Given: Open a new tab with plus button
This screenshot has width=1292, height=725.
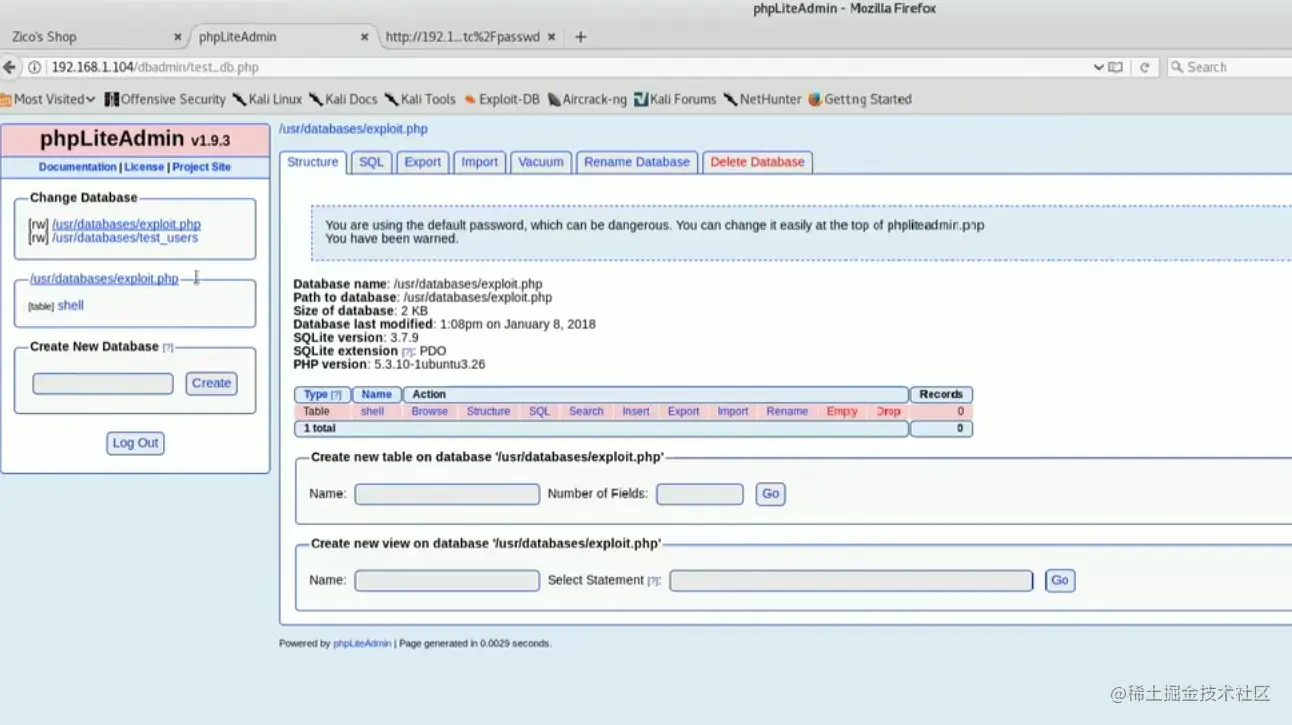Looking at the screenshot, I should click(x=580, y=37).
